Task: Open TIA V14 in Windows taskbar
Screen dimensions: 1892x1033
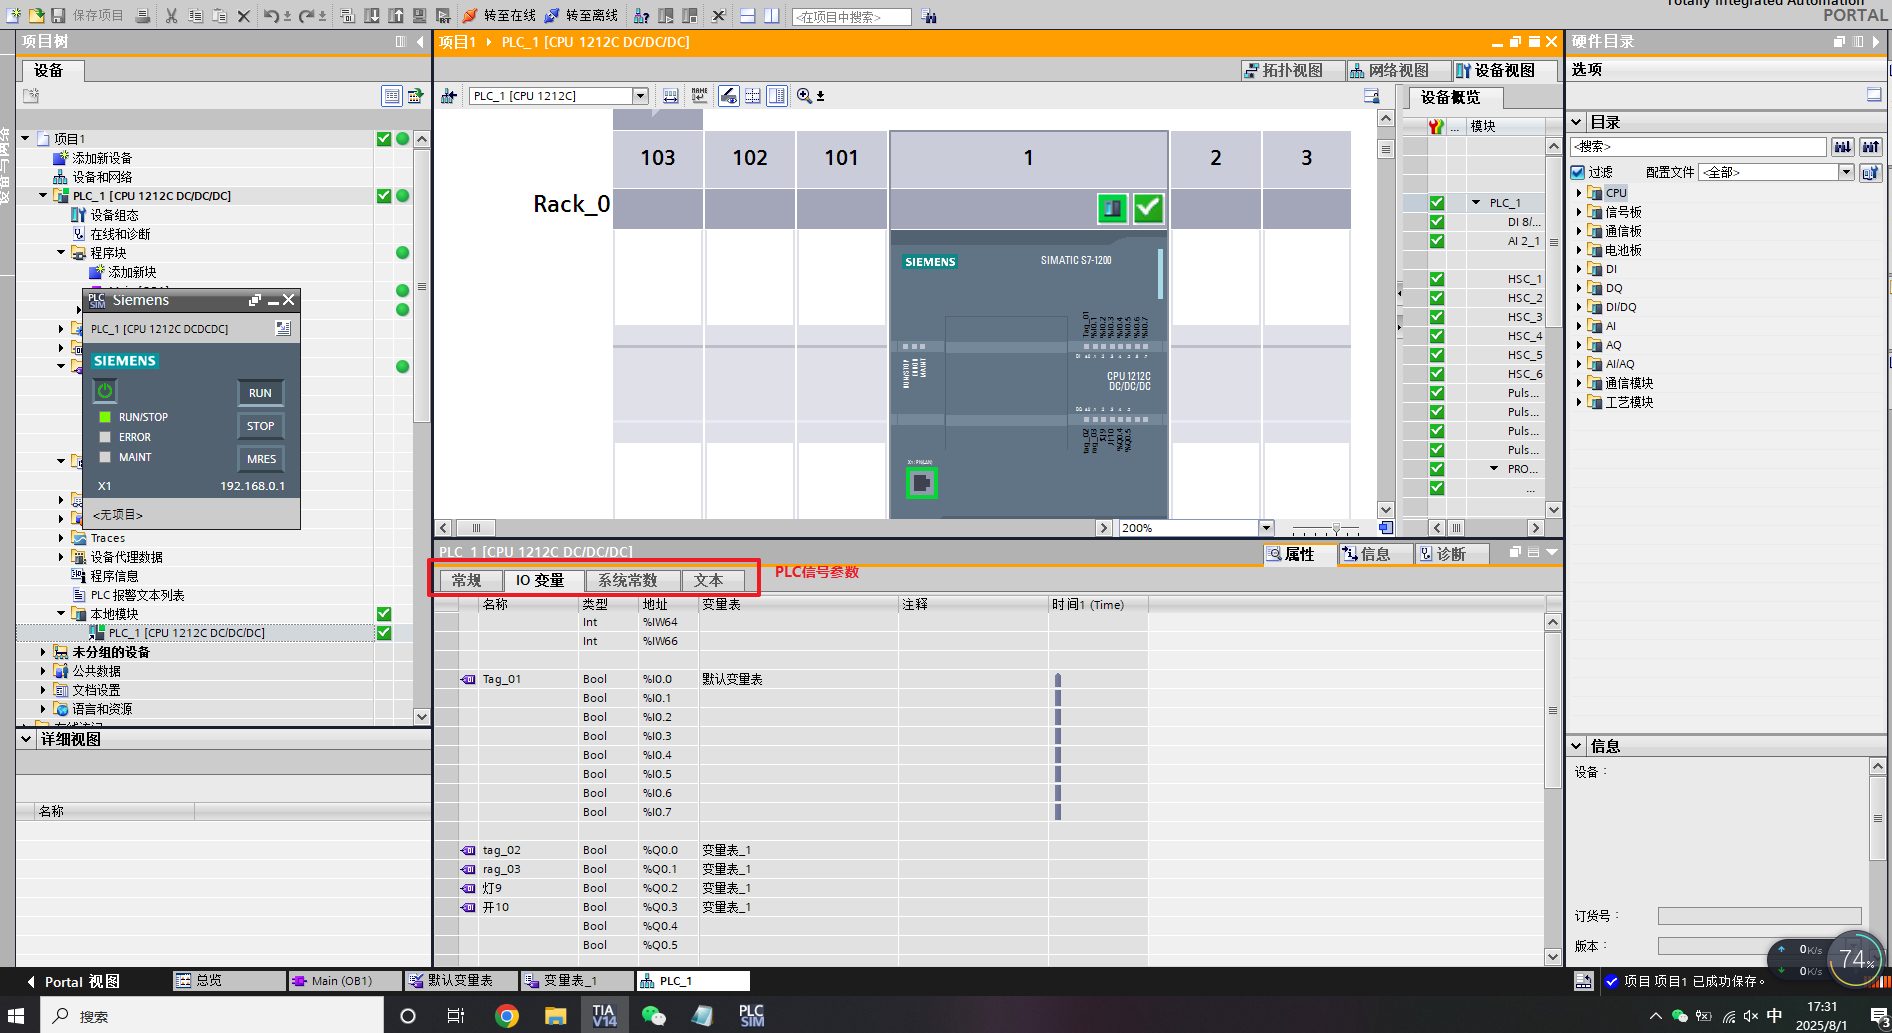Action: click(x=604, y=1015)
